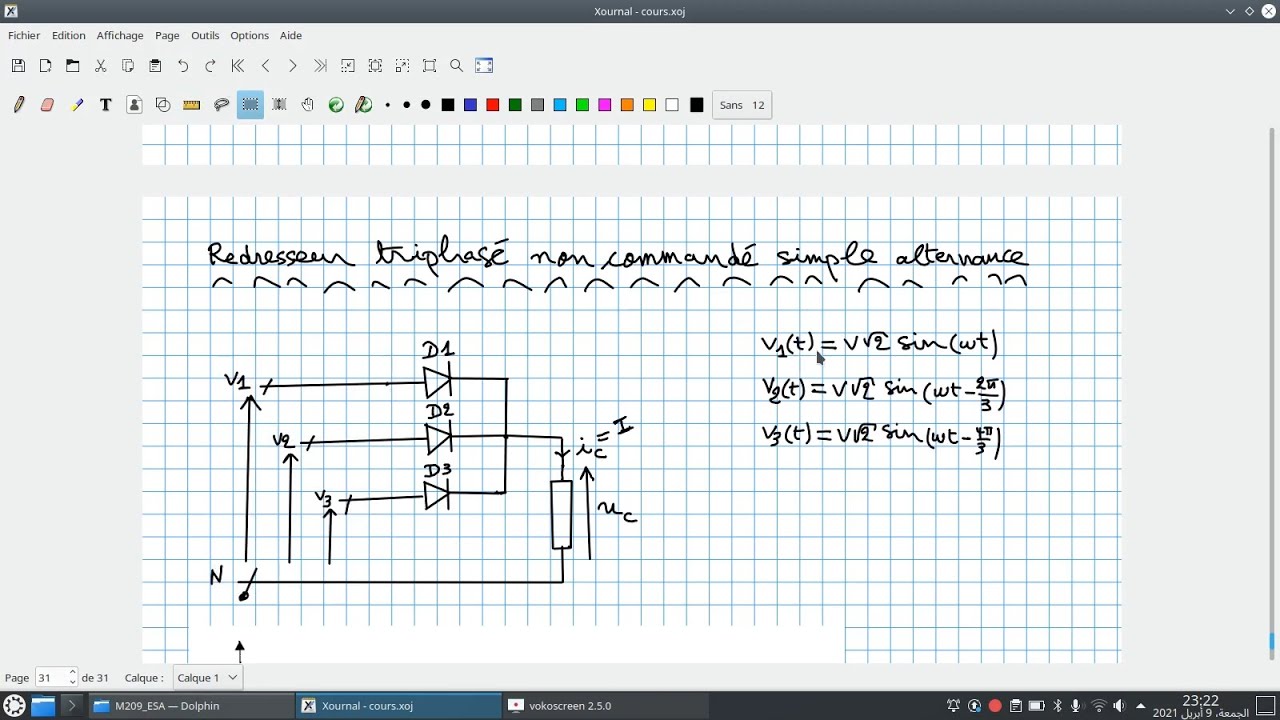Paste from clipboard using the Paste icon
The image size is (1280, 720).
click(x=155, y=66)
